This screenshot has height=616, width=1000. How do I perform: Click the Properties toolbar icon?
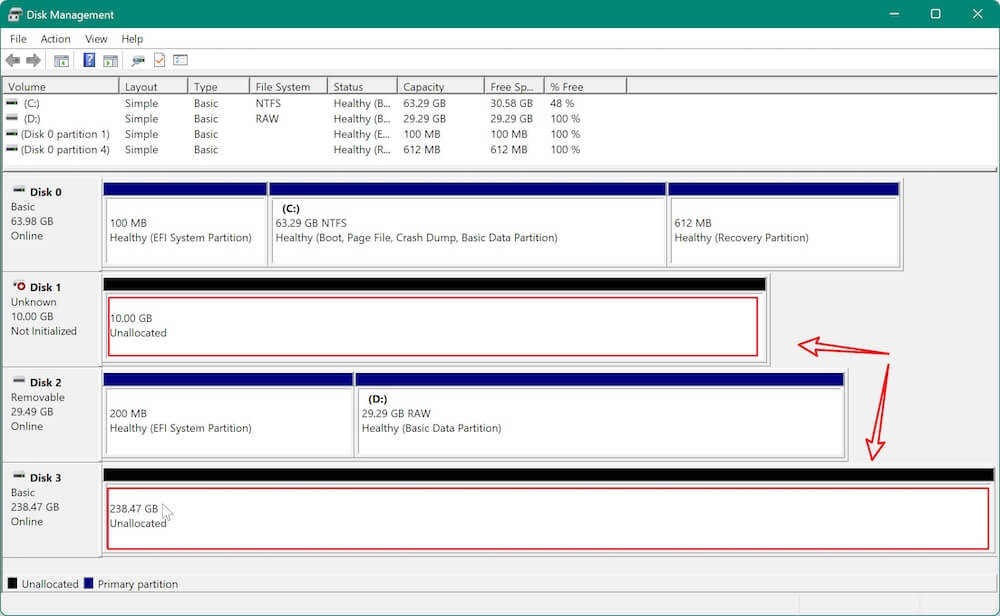click(158, 60)
